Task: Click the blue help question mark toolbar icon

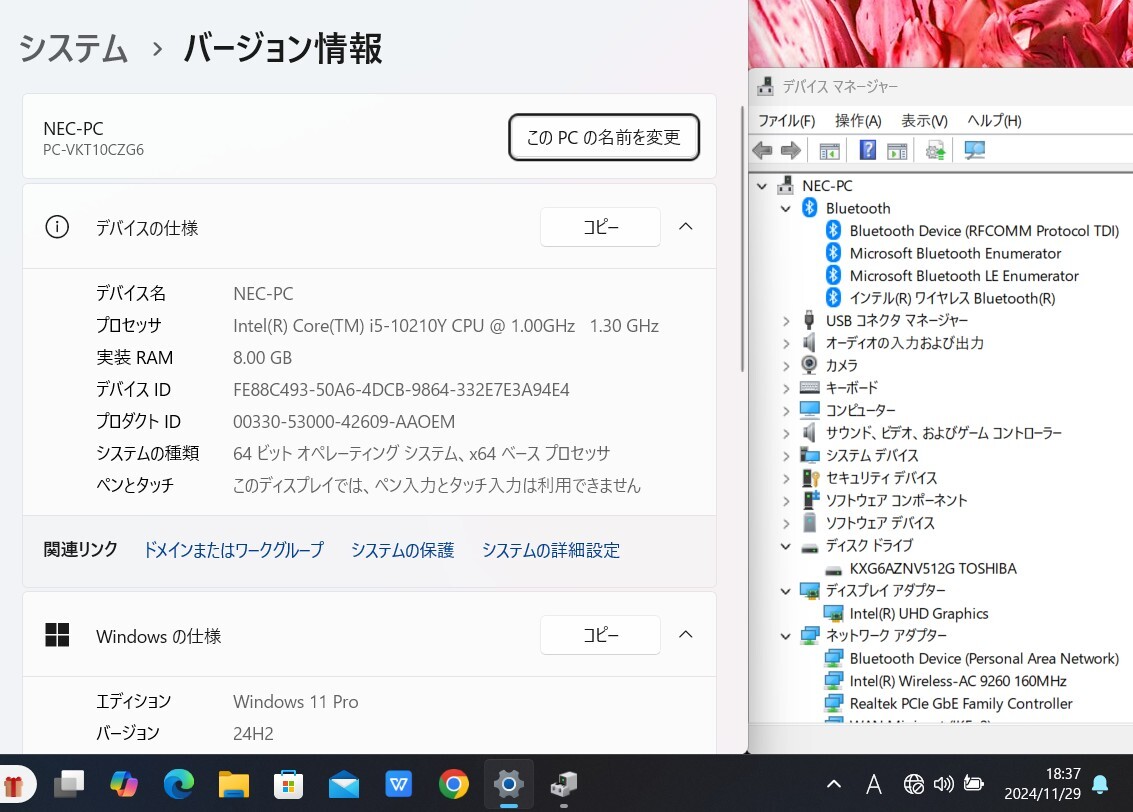Action: point(867,150)
